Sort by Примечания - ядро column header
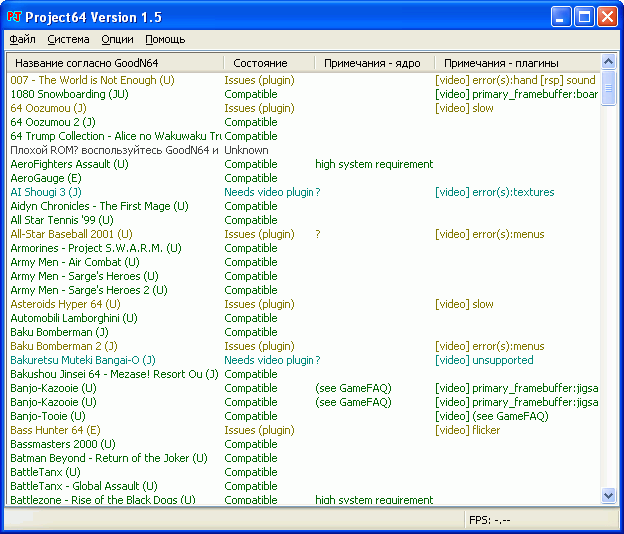The height and width of the screenshot is (534, 624). [x=374, y=63]
